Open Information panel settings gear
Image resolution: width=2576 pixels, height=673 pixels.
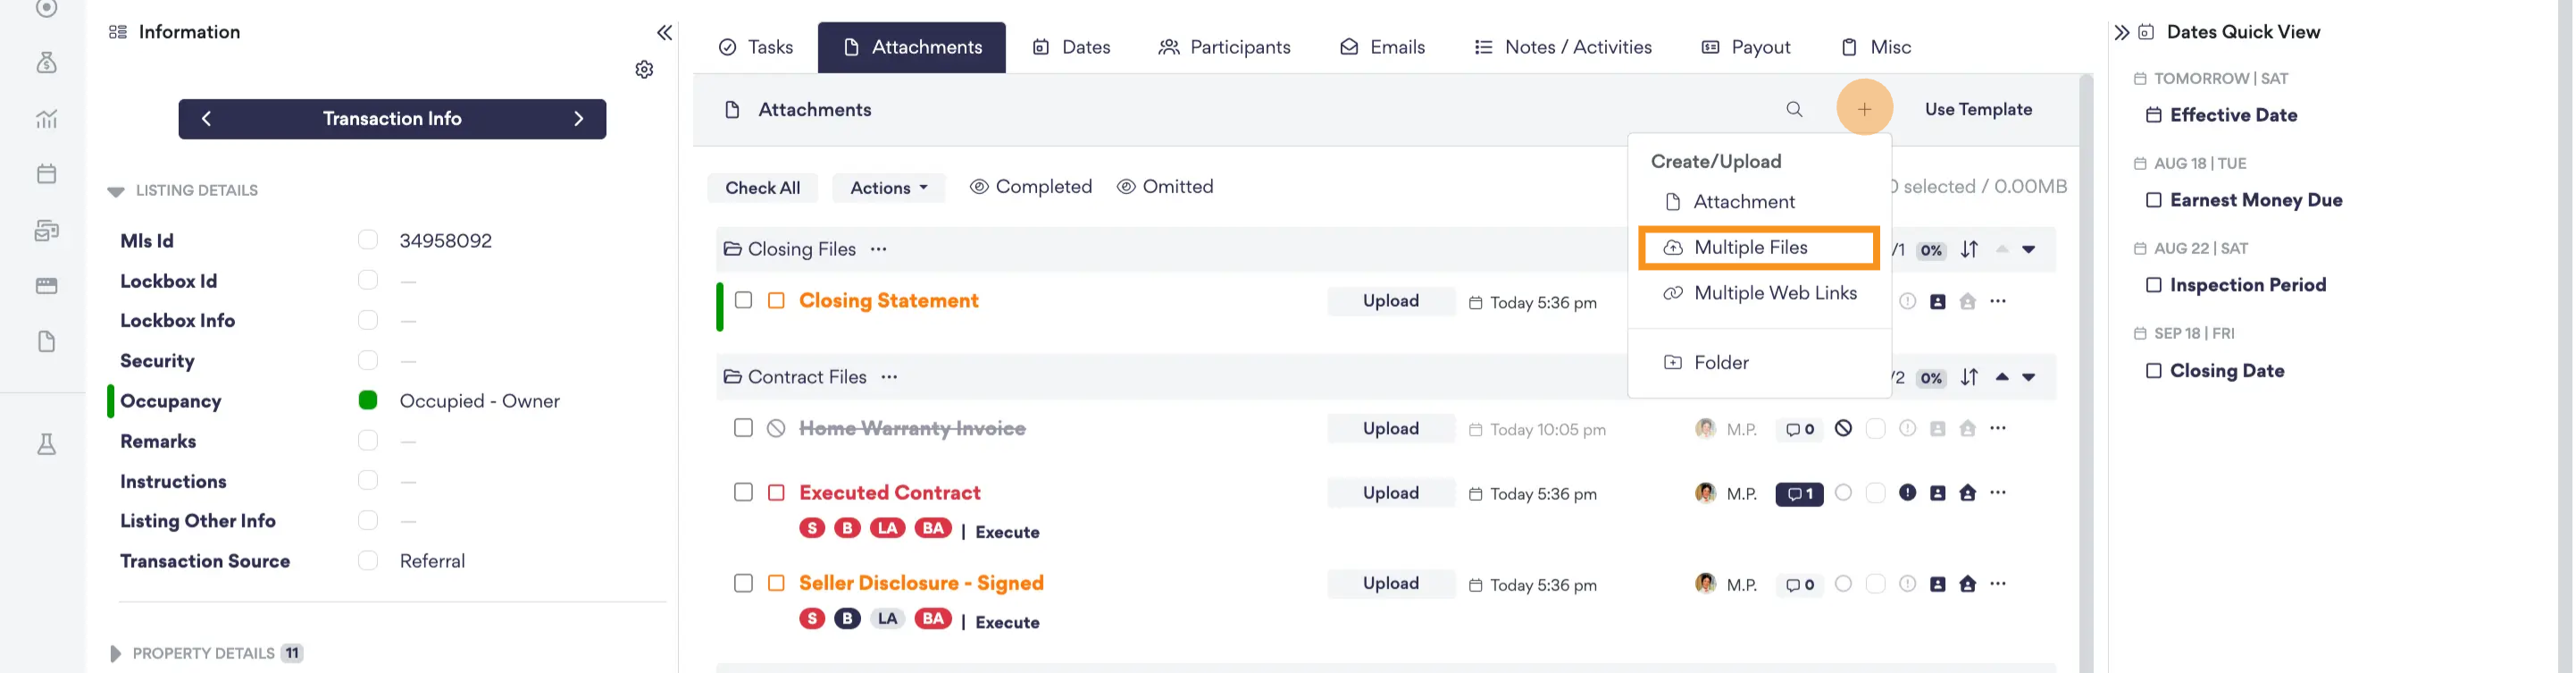[x=644, y=69]
